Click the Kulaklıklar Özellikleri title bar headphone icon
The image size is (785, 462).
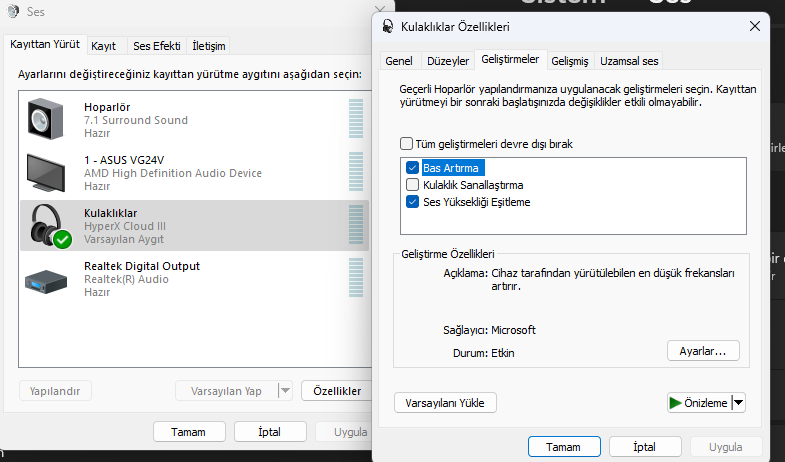(x=388, y=27)
